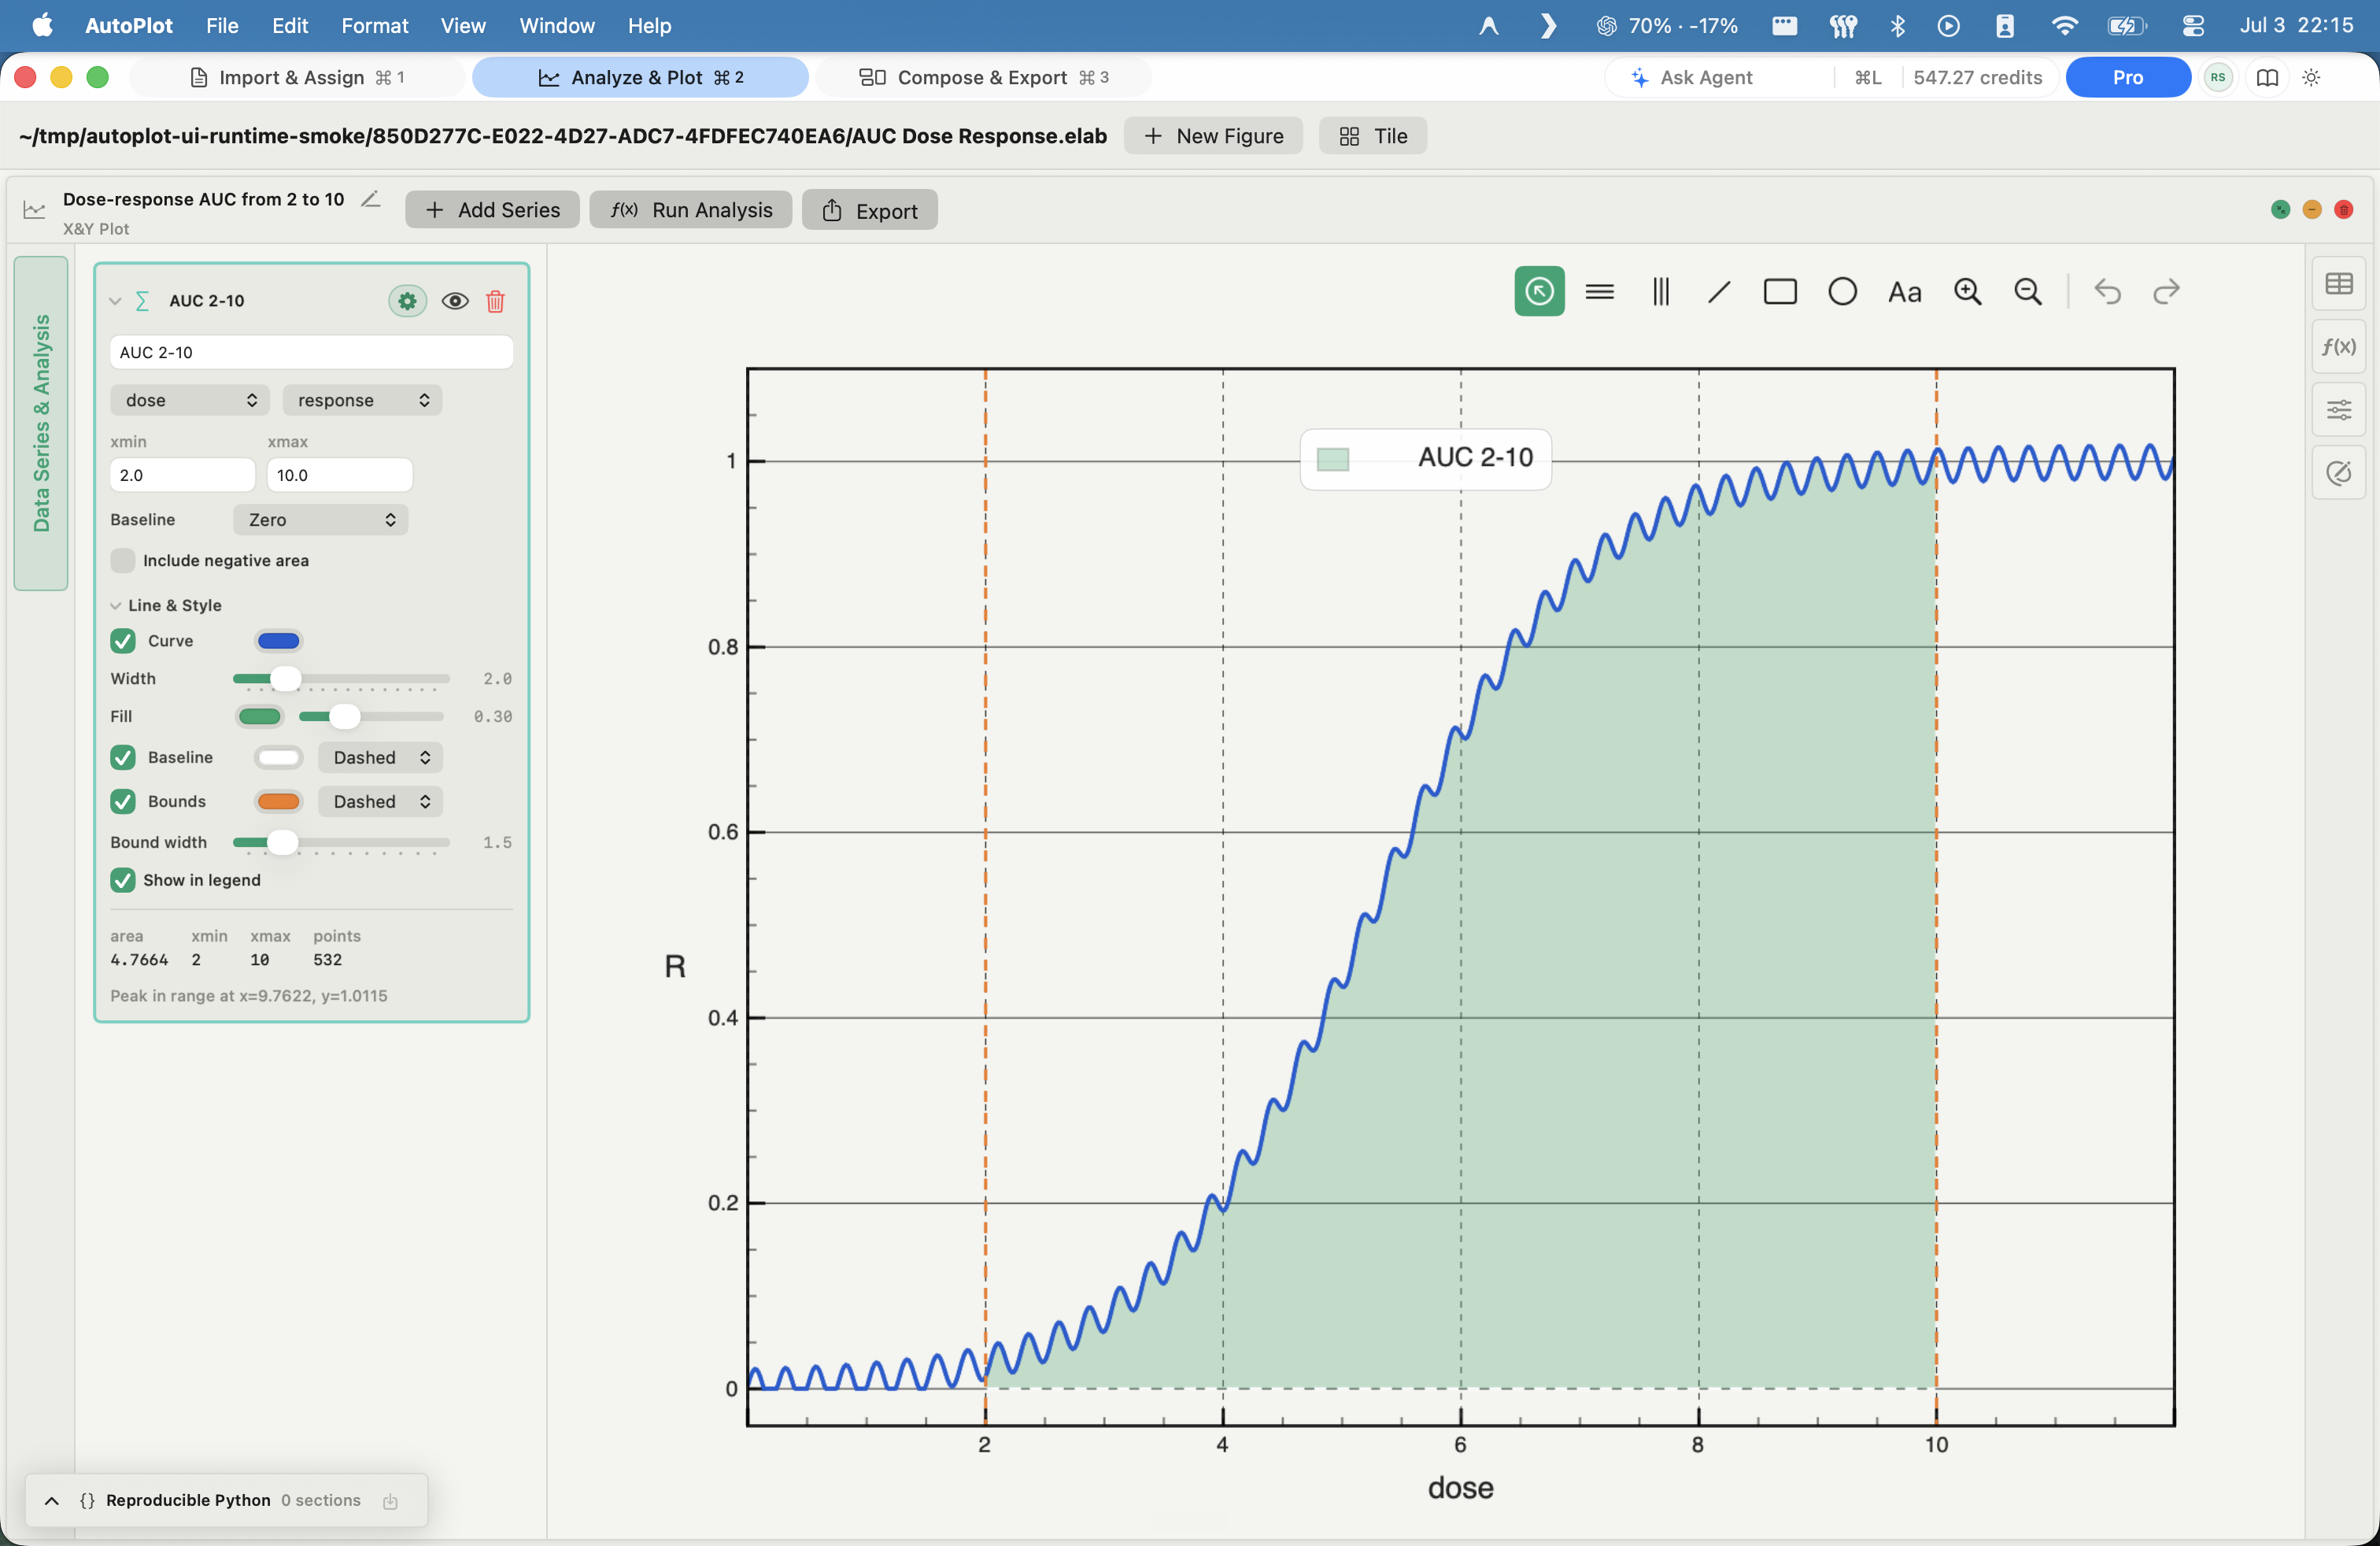Click the xmin input field

pyautogui.click(x=183, y=475)
